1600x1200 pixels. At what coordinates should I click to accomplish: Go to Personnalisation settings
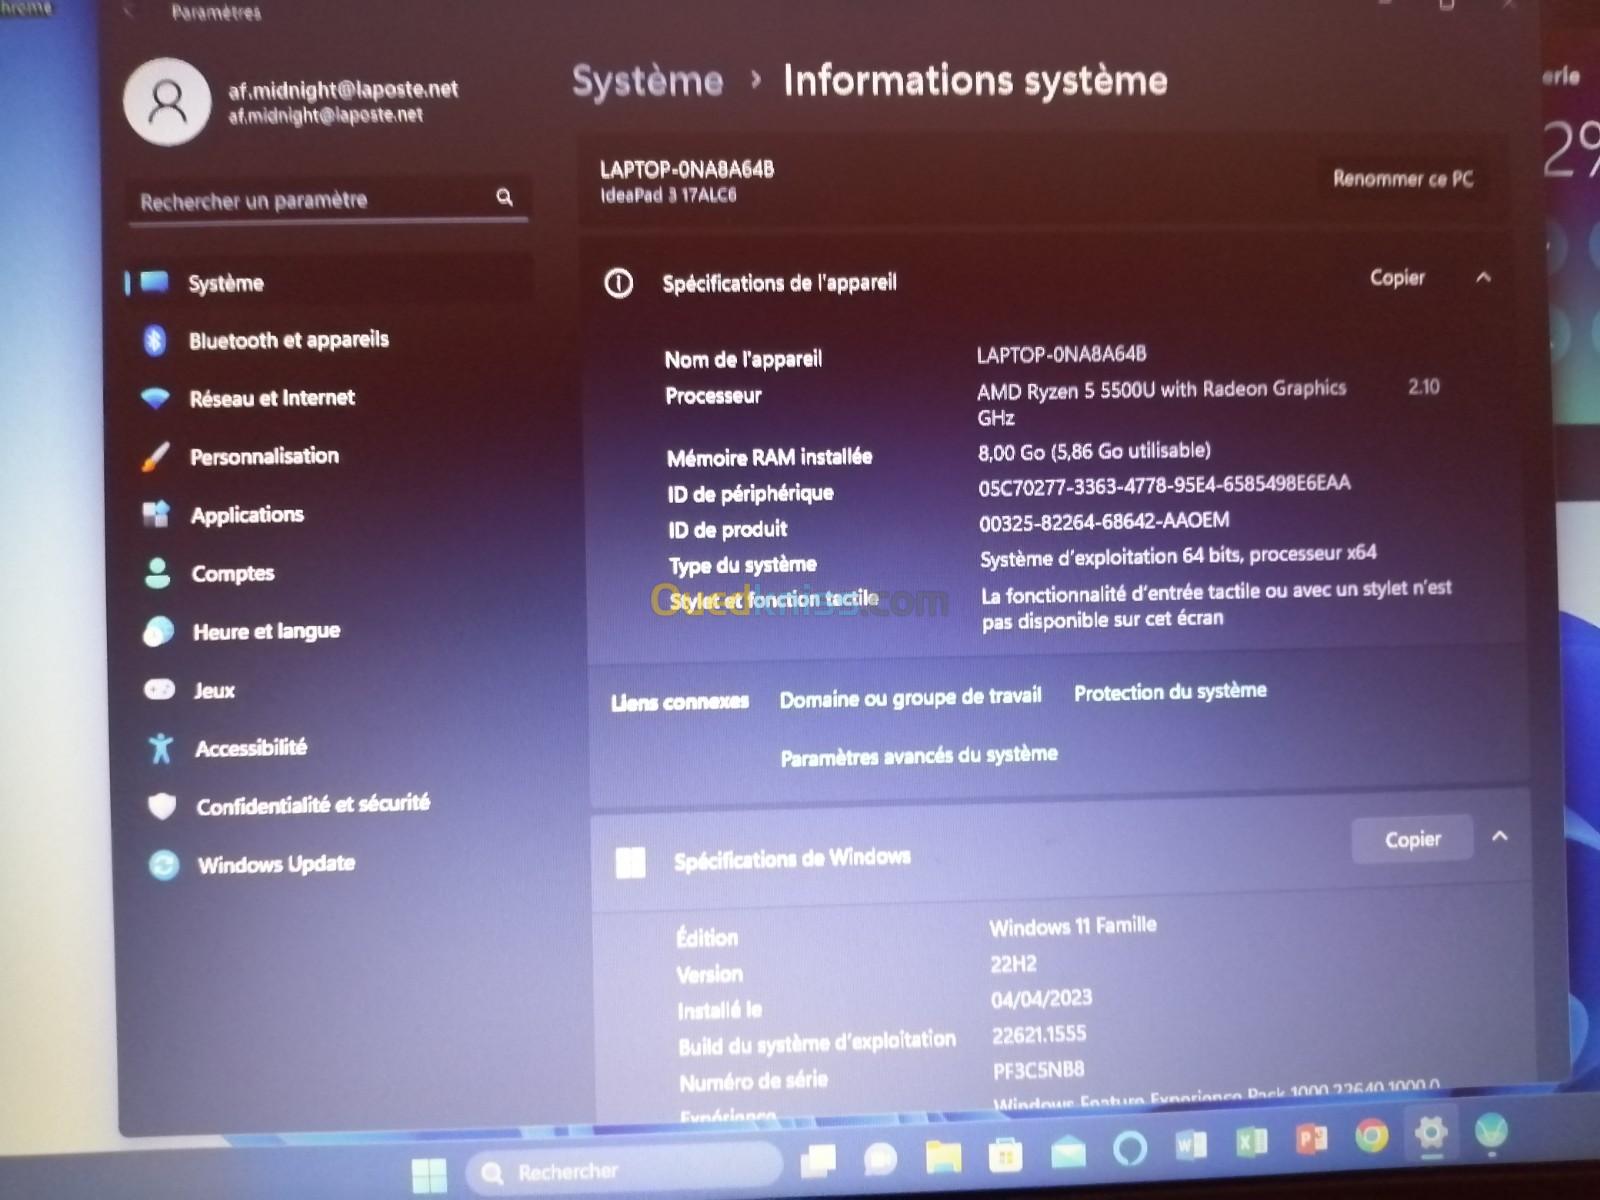click(x=265, y=456)
